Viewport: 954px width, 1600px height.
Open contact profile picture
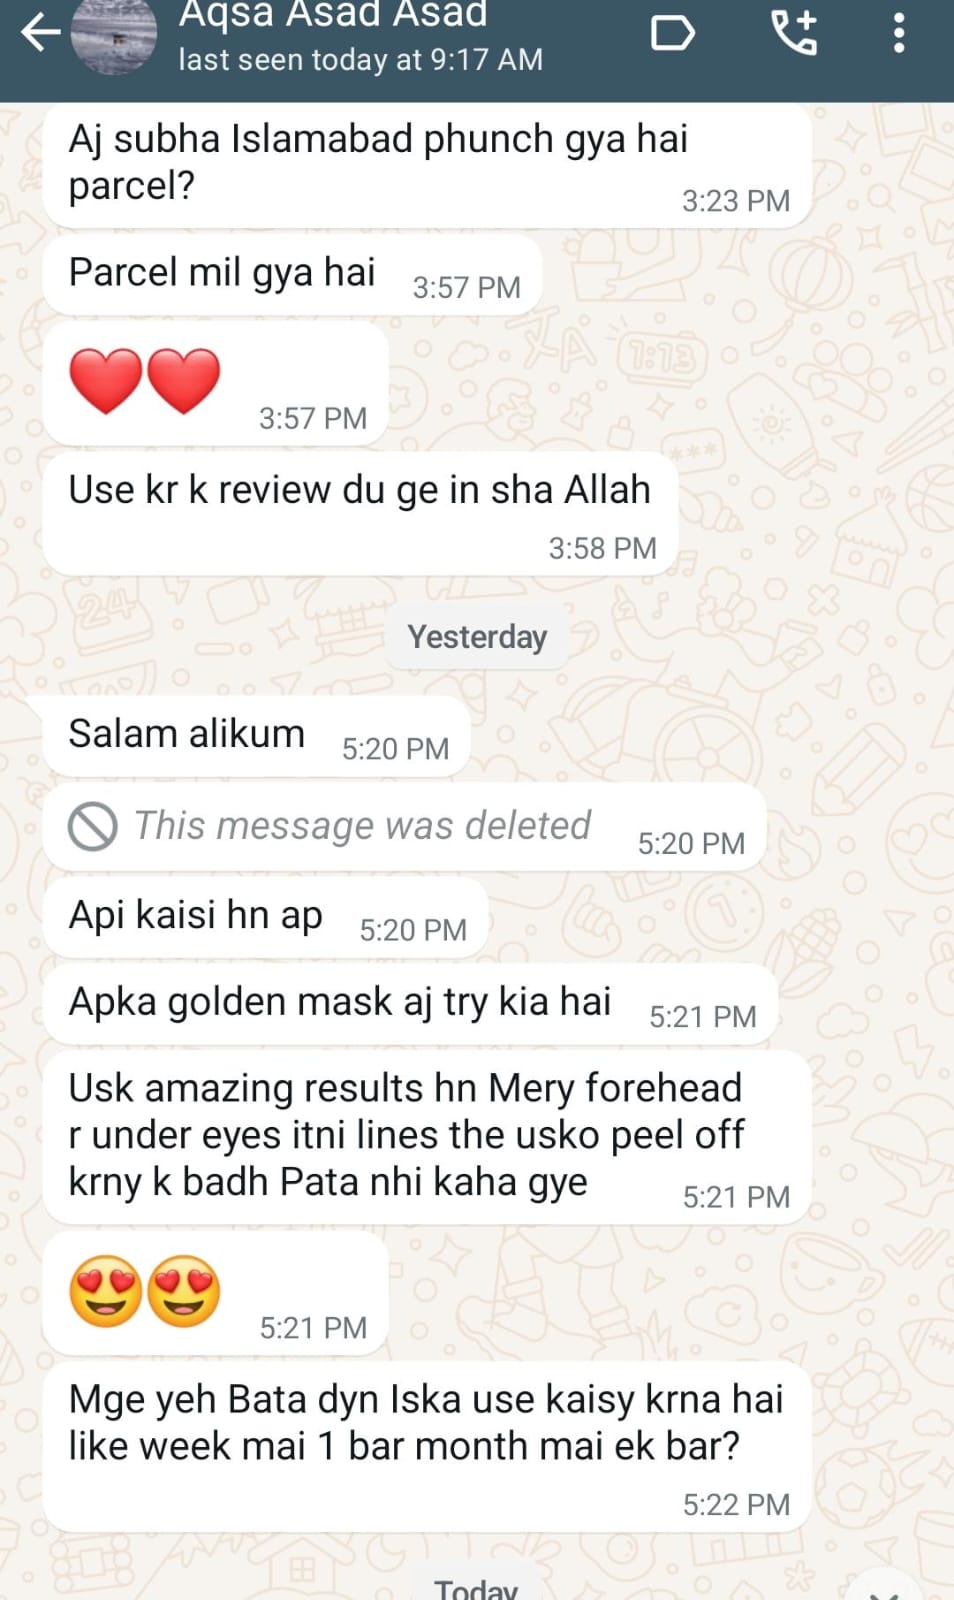(x=114, y=35)
